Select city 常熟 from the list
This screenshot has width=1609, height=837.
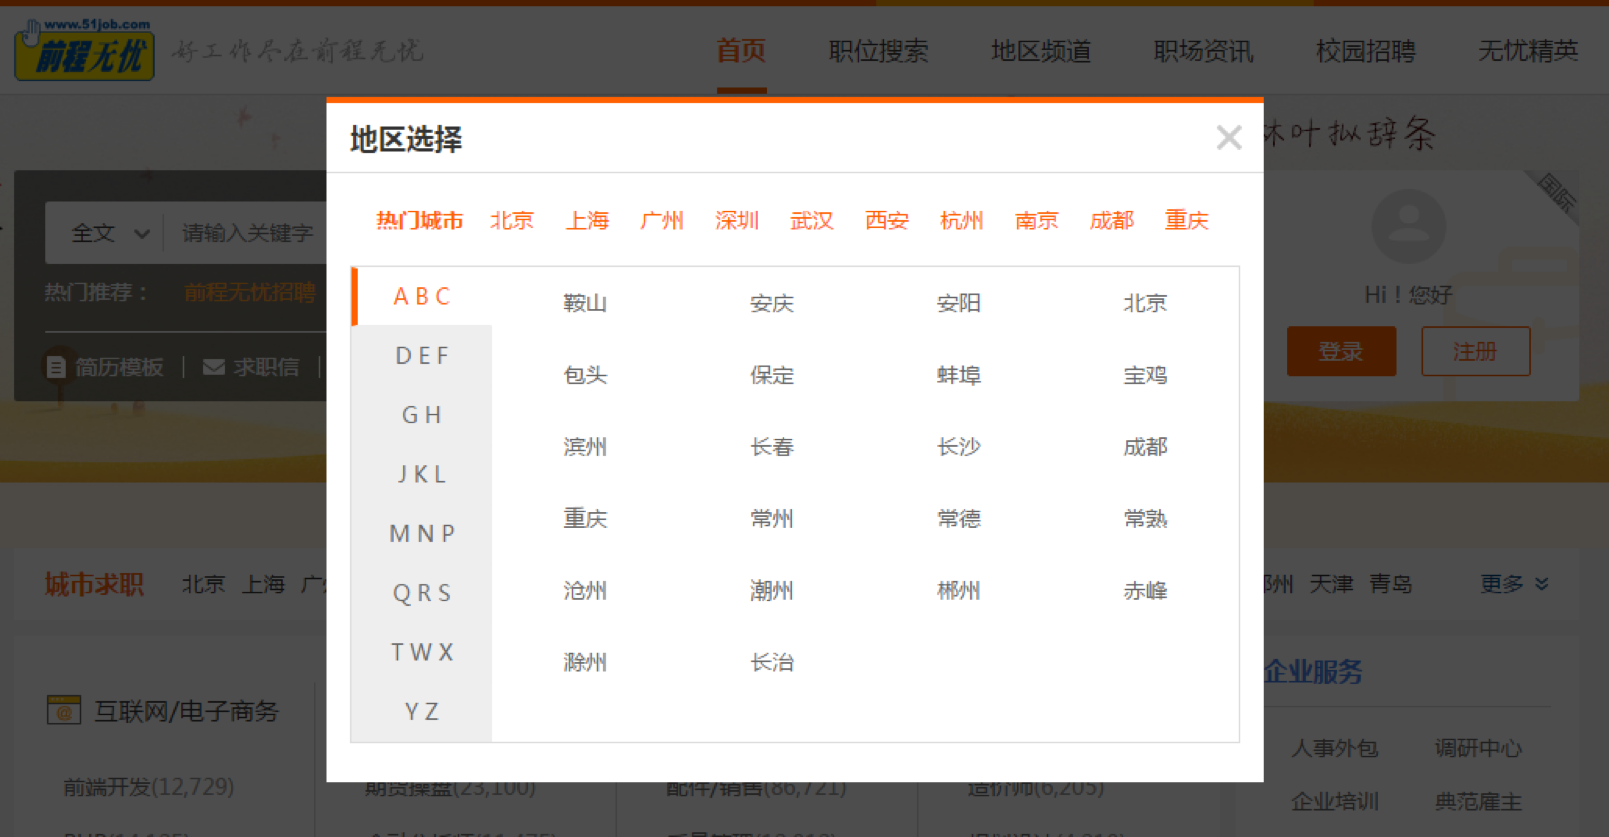tap(1146, 519)
